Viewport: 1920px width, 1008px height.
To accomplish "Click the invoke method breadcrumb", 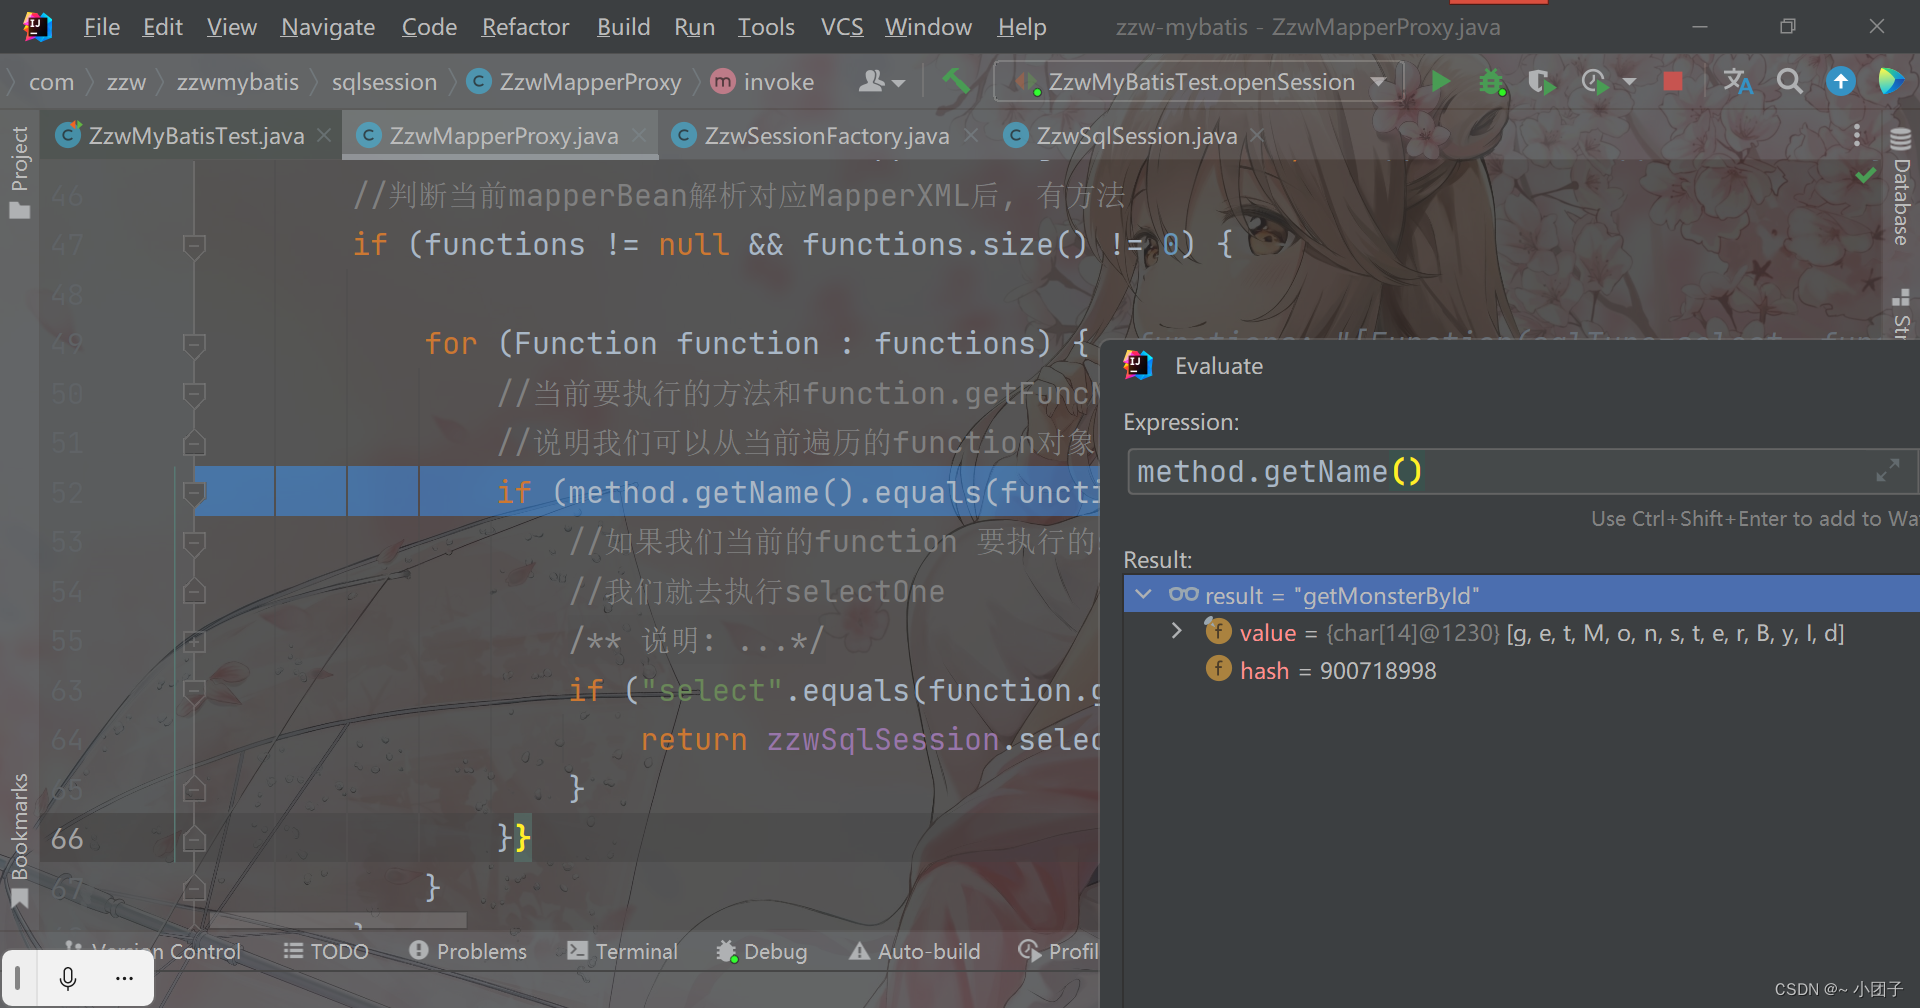I will (764, 82).
